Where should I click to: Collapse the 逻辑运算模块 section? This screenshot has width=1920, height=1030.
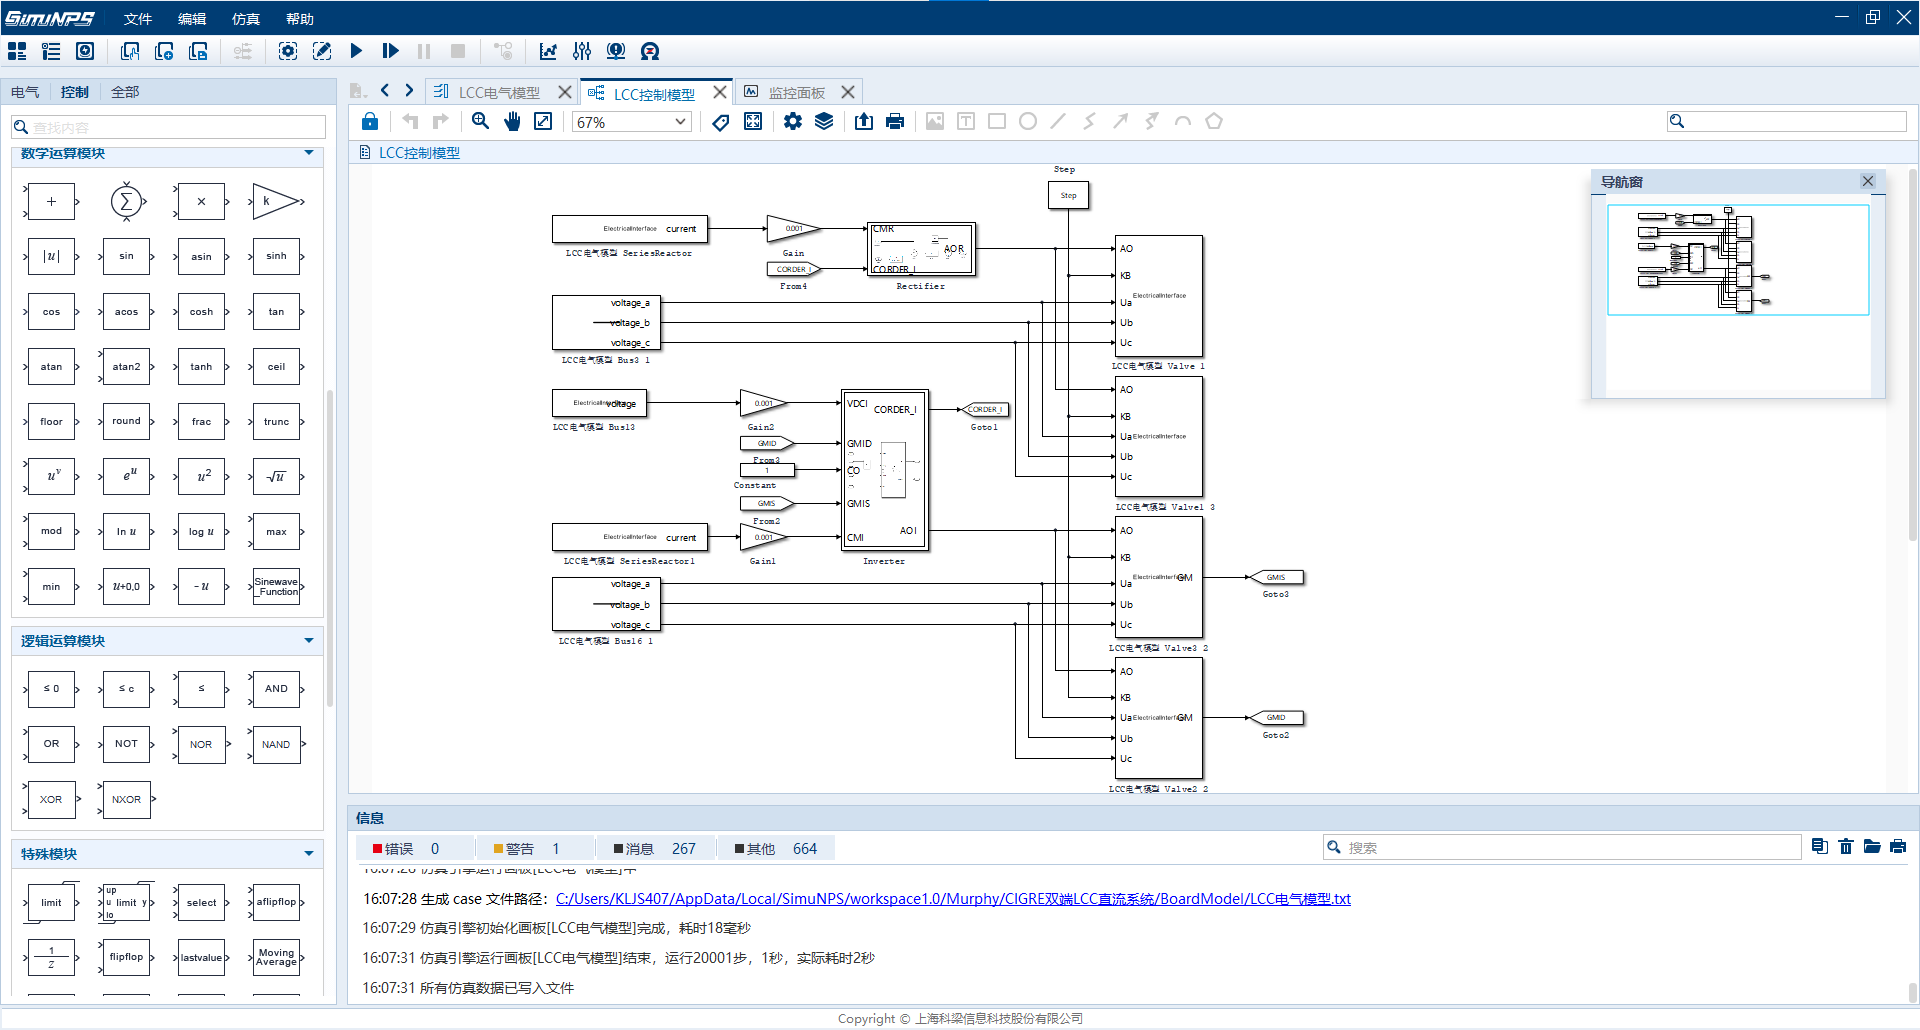click(x=309, y=641)
